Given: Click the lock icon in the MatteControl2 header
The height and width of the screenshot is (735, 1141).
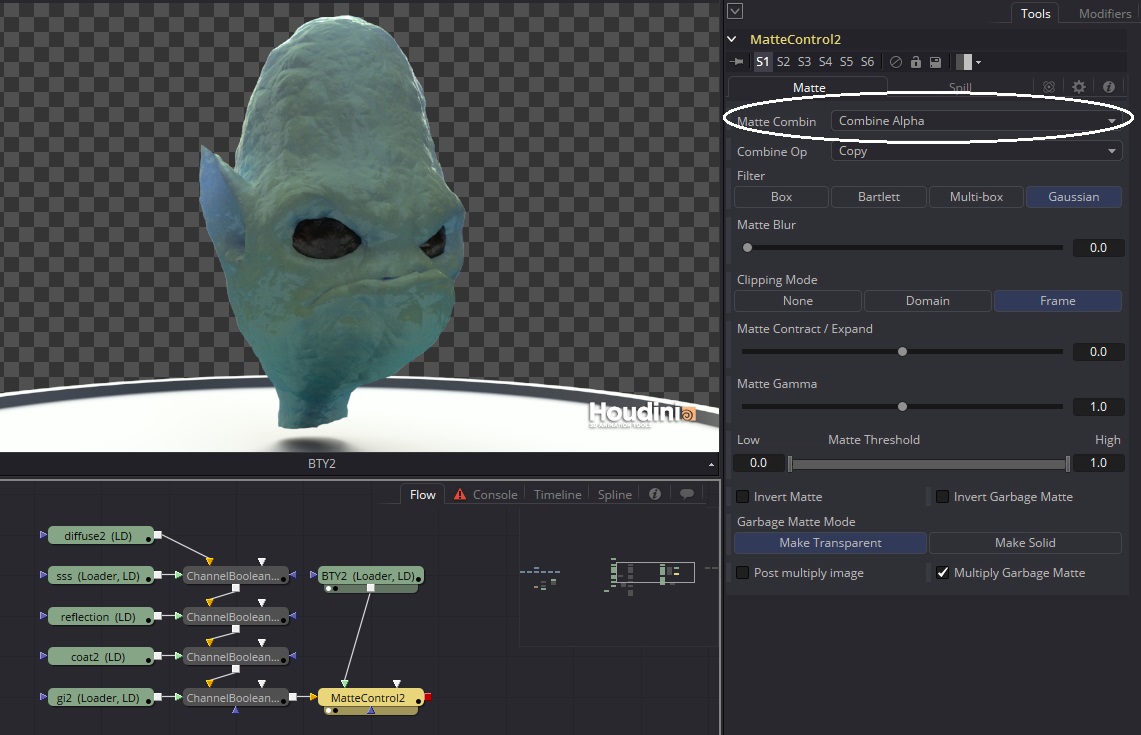Looking at the screenshot, I should 916,61.
